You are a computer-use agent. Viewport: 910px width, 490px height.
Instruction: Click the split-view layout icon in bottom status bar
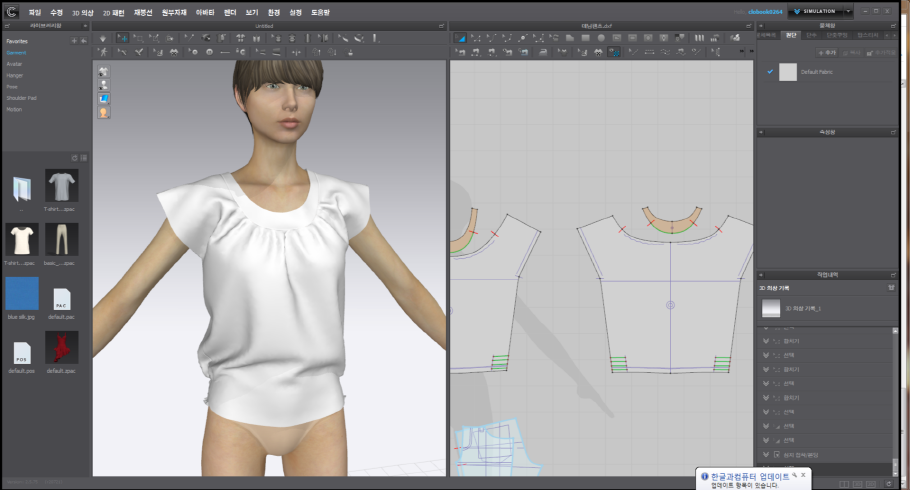[844, 484]
